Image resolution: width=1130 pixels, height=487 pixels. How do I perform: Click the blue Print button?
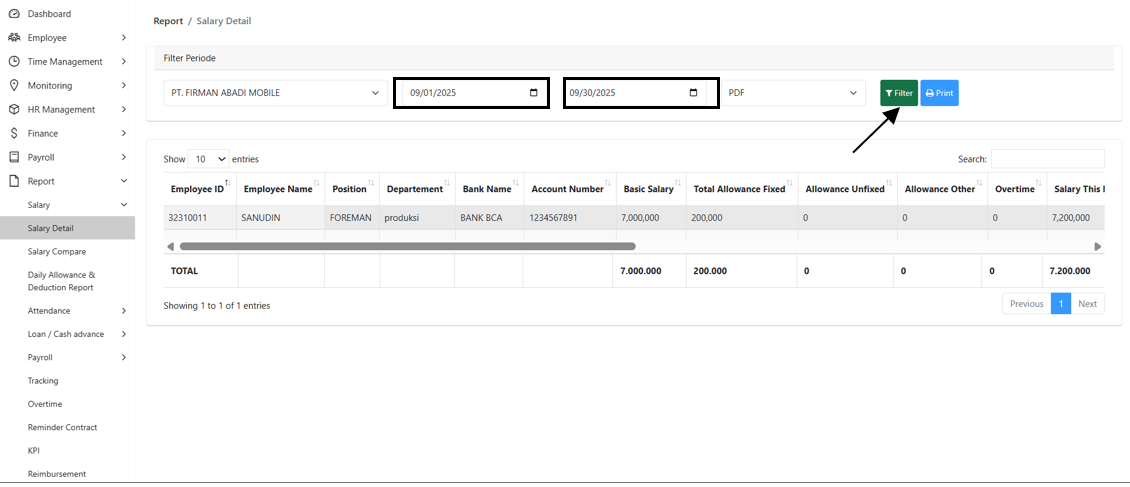click(x=939, y=93)
